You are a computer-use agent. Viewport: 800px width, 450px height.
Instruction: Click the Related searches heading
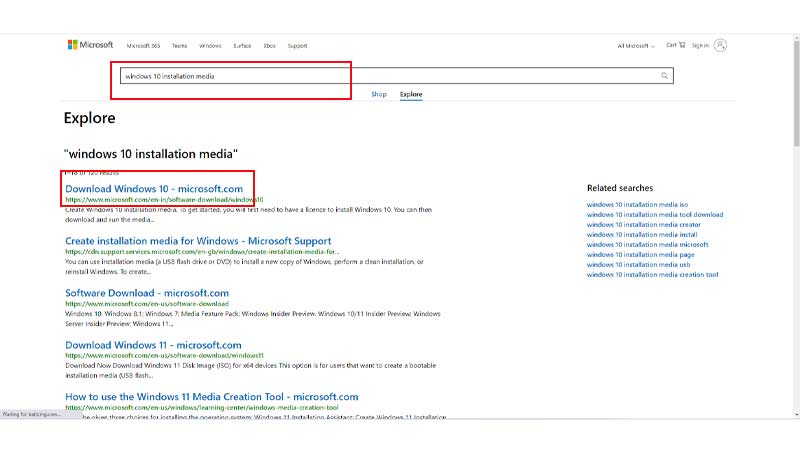[620, 188]
